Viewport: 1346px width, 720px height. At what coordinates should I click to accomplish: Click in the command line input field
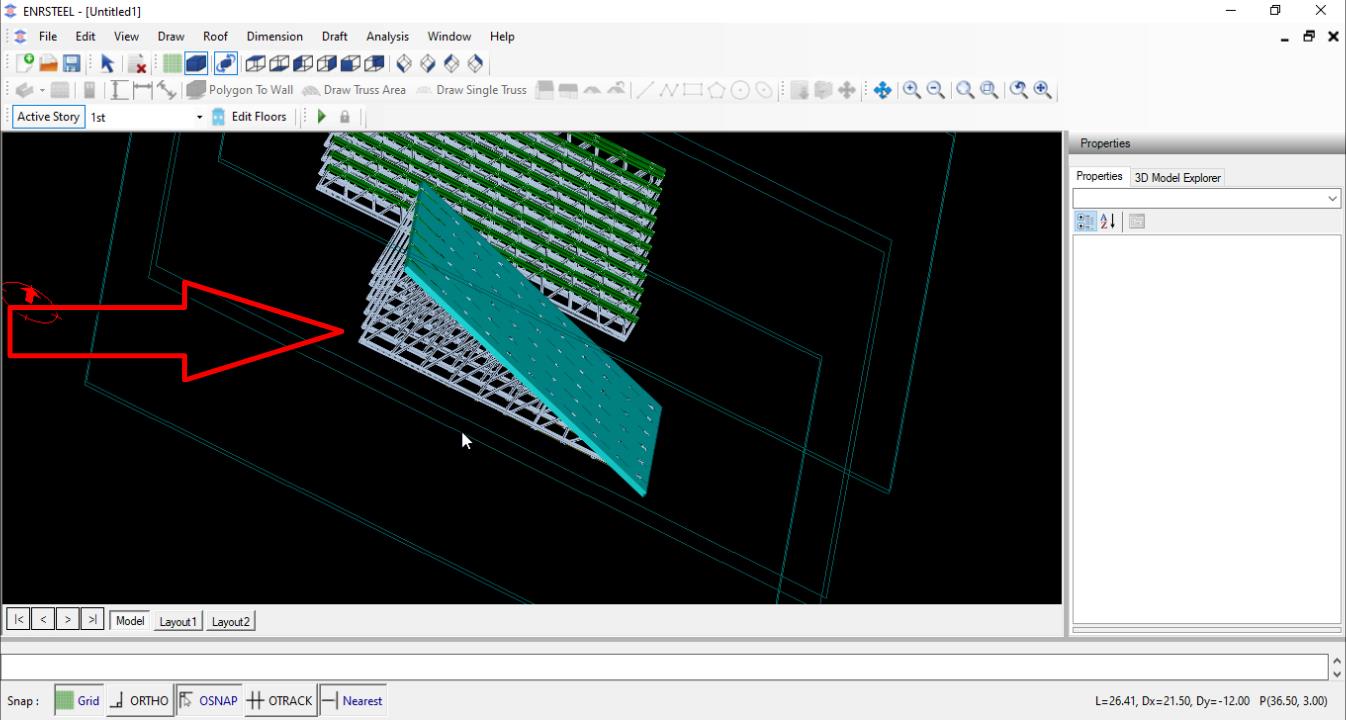660,667
